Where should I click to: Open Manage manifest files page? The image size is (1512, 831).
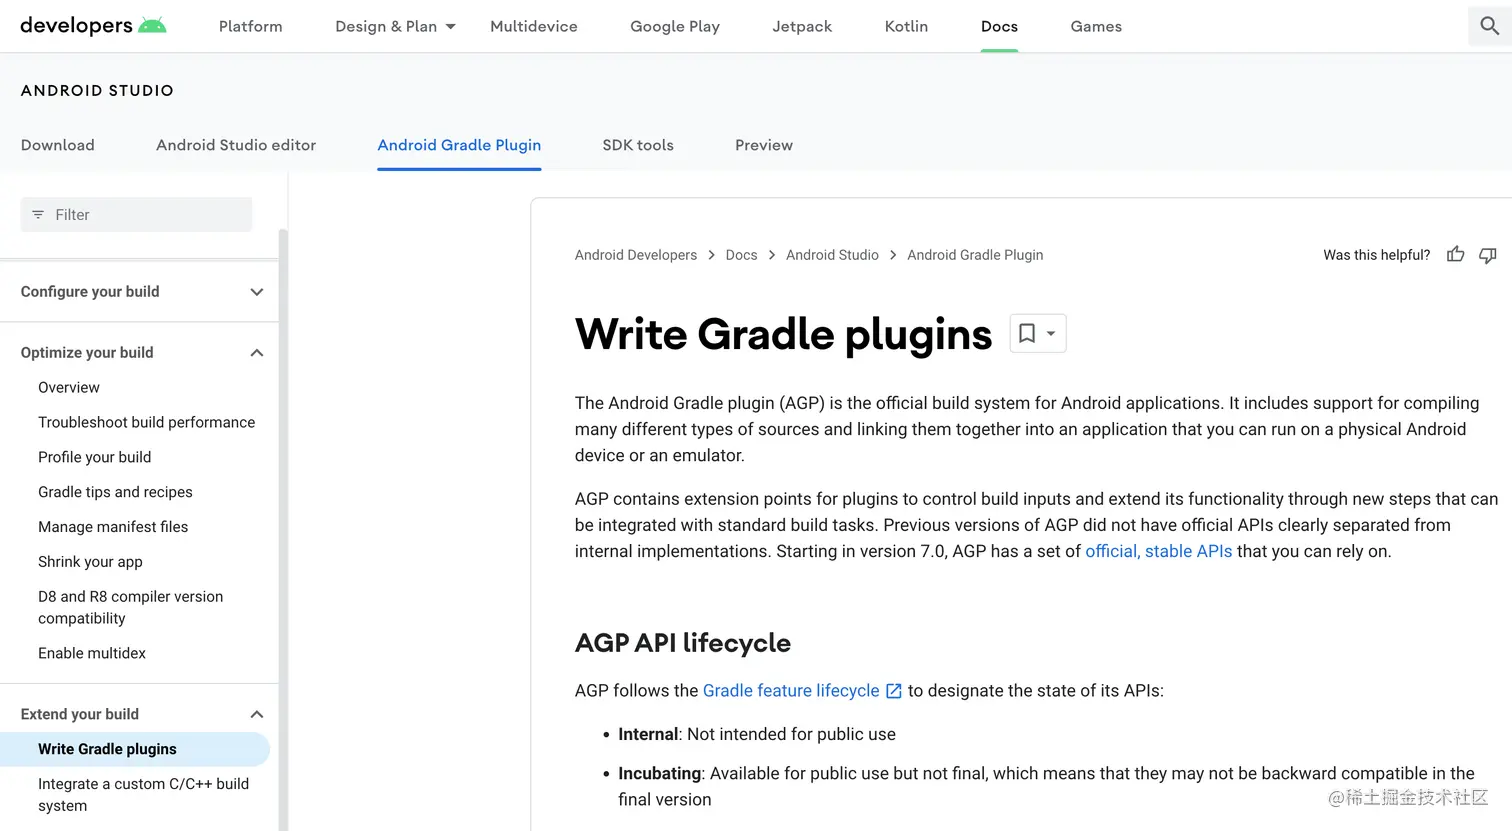coord(113,527)
